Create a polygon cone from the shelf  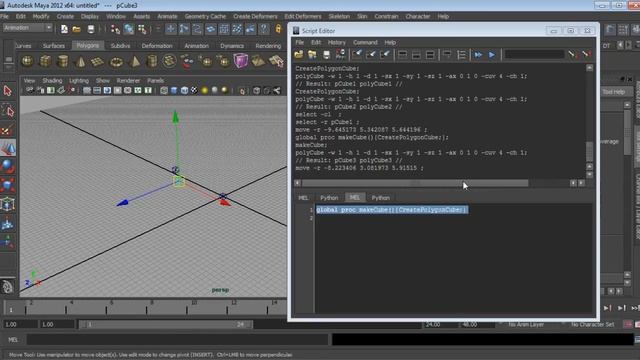80,62
